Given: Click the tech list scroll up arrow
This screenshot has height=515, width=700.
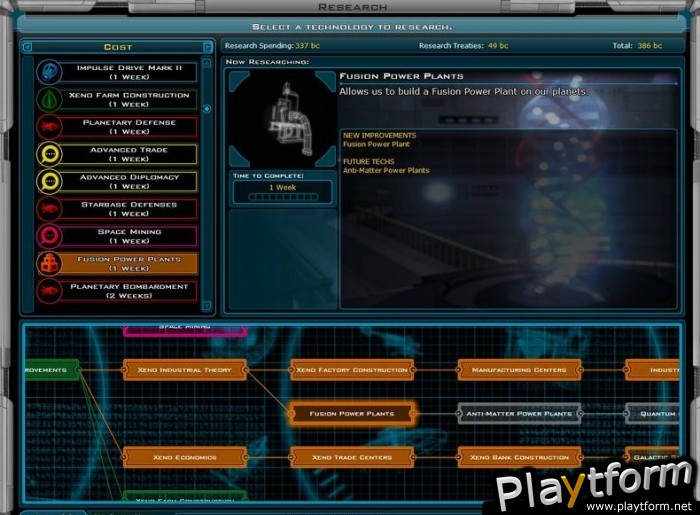Looking at the screenshot, I should pos(206,63).
